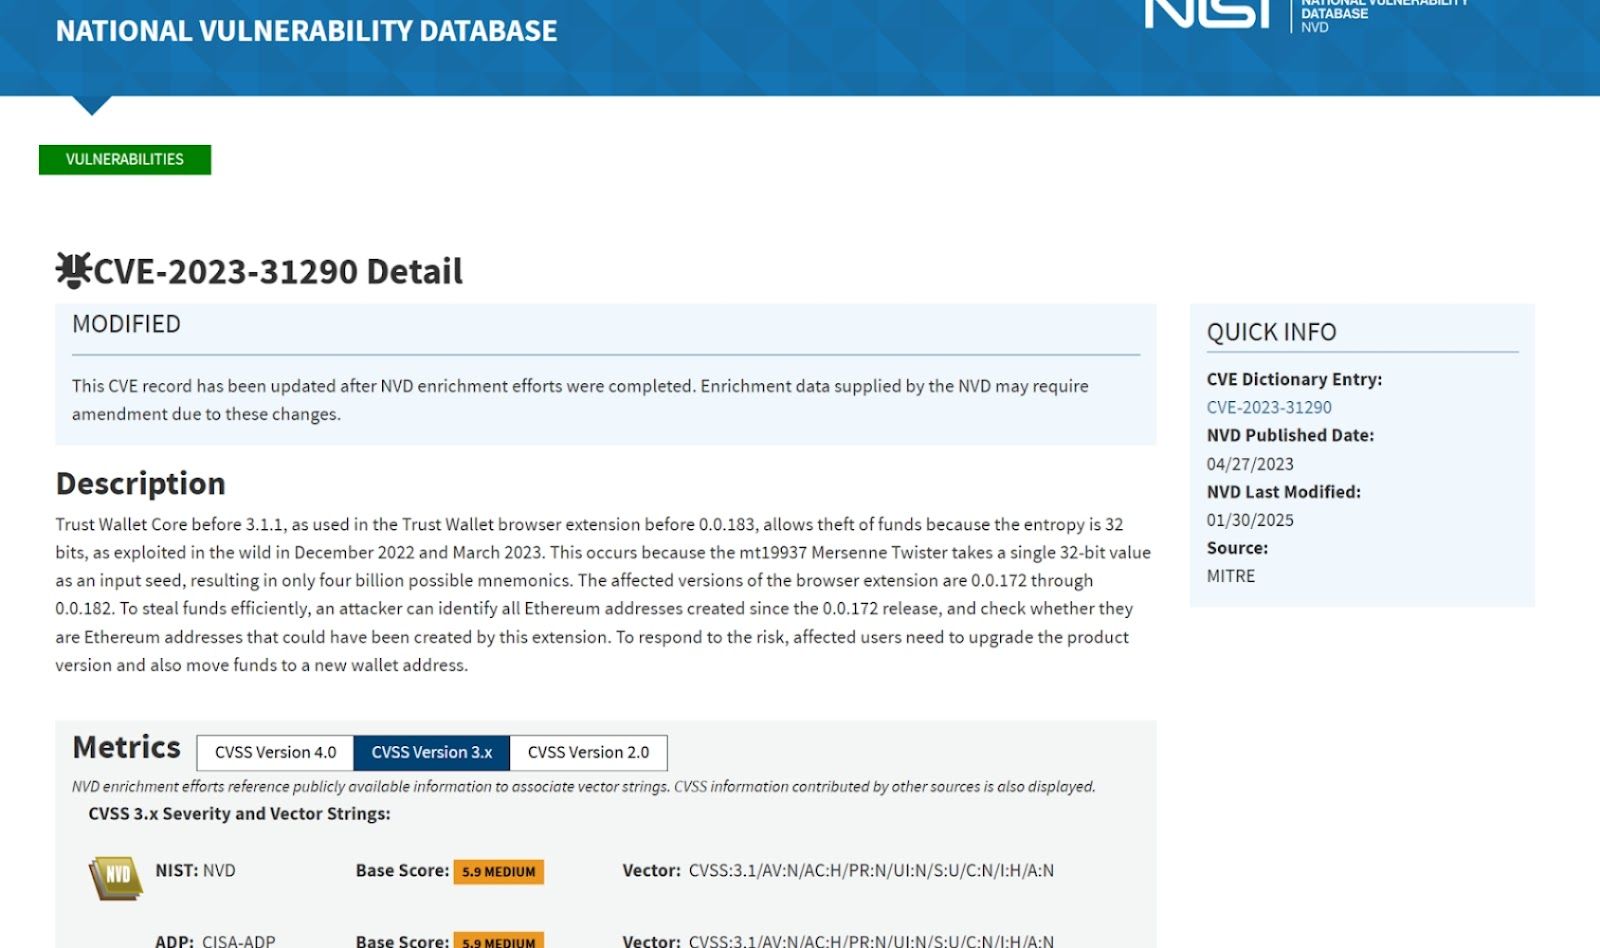Switch to CVSS Version 2.0 tab
Image resolution: width=1600 pixels, height=948 pixels.
(x=588, y=752)
